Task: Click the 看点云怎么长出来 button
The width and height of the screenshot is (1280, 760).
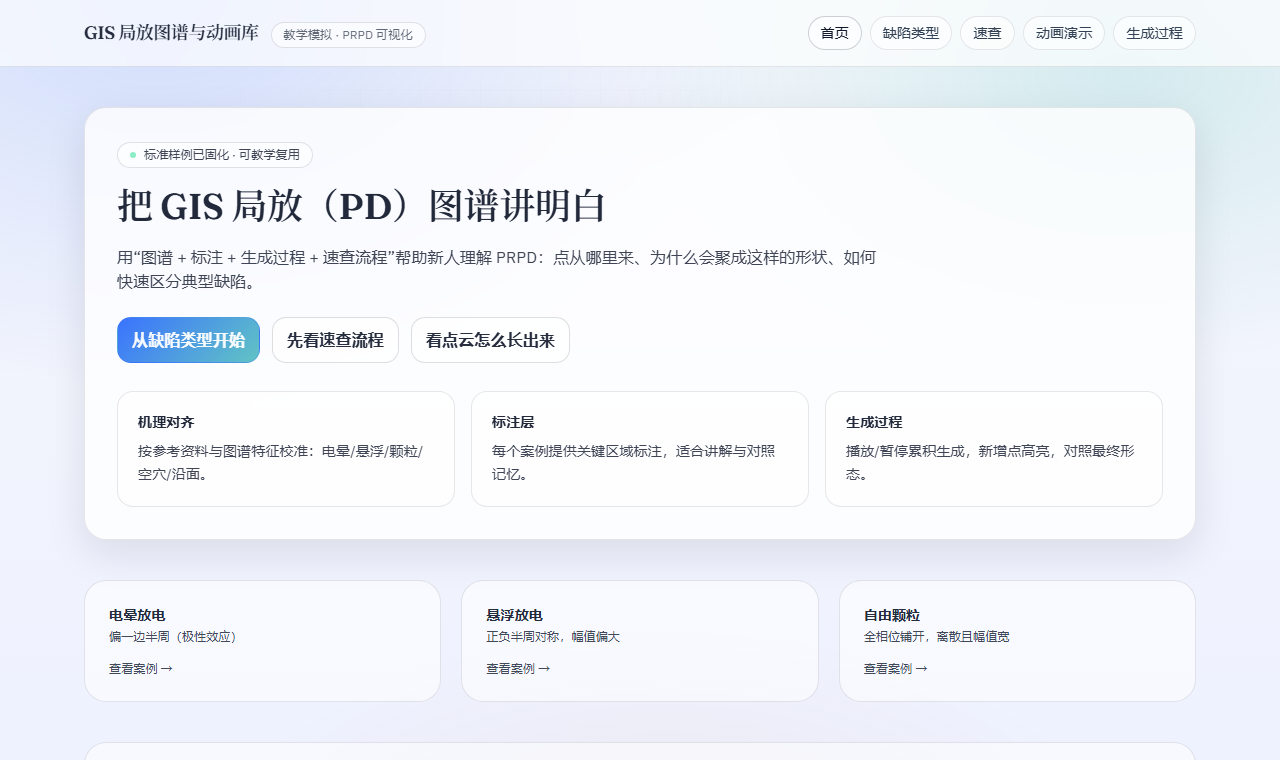Action: pos(490,340)
